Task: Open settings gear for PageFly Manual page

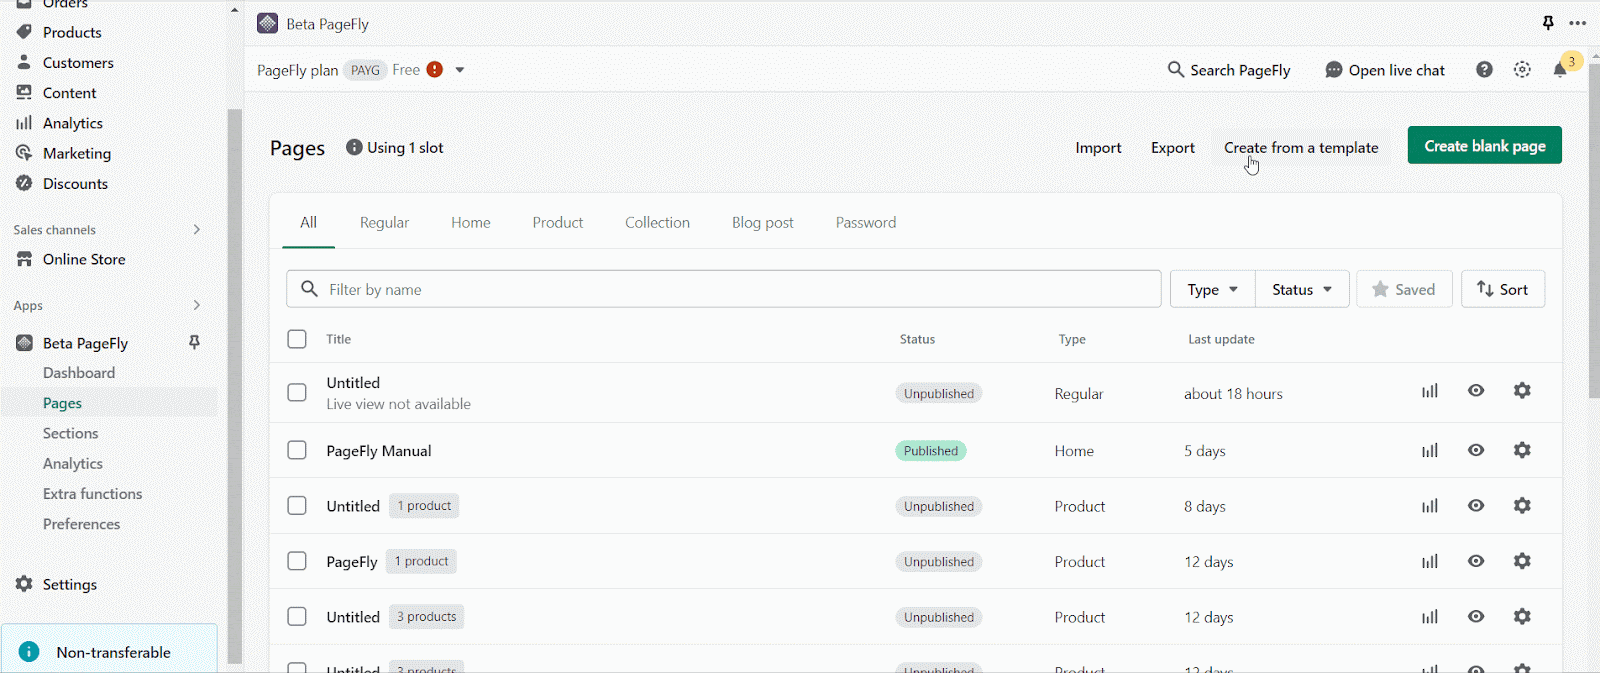Action: pos(1522,450)
